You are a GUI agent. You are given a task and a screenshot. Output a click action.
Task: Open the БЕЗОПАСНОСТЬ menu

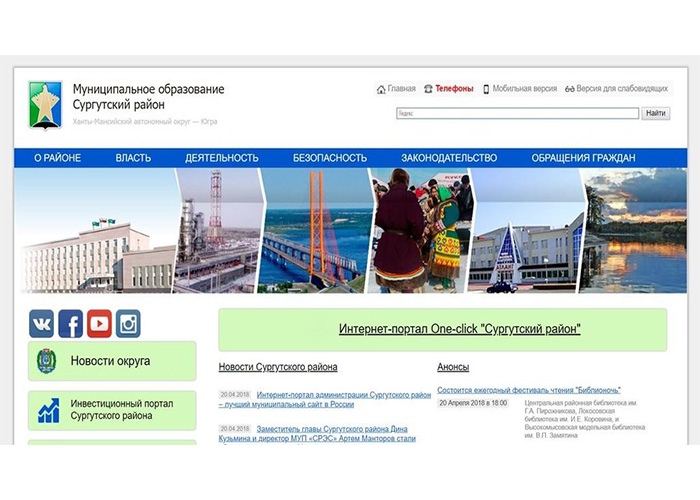tap(330, 158)
